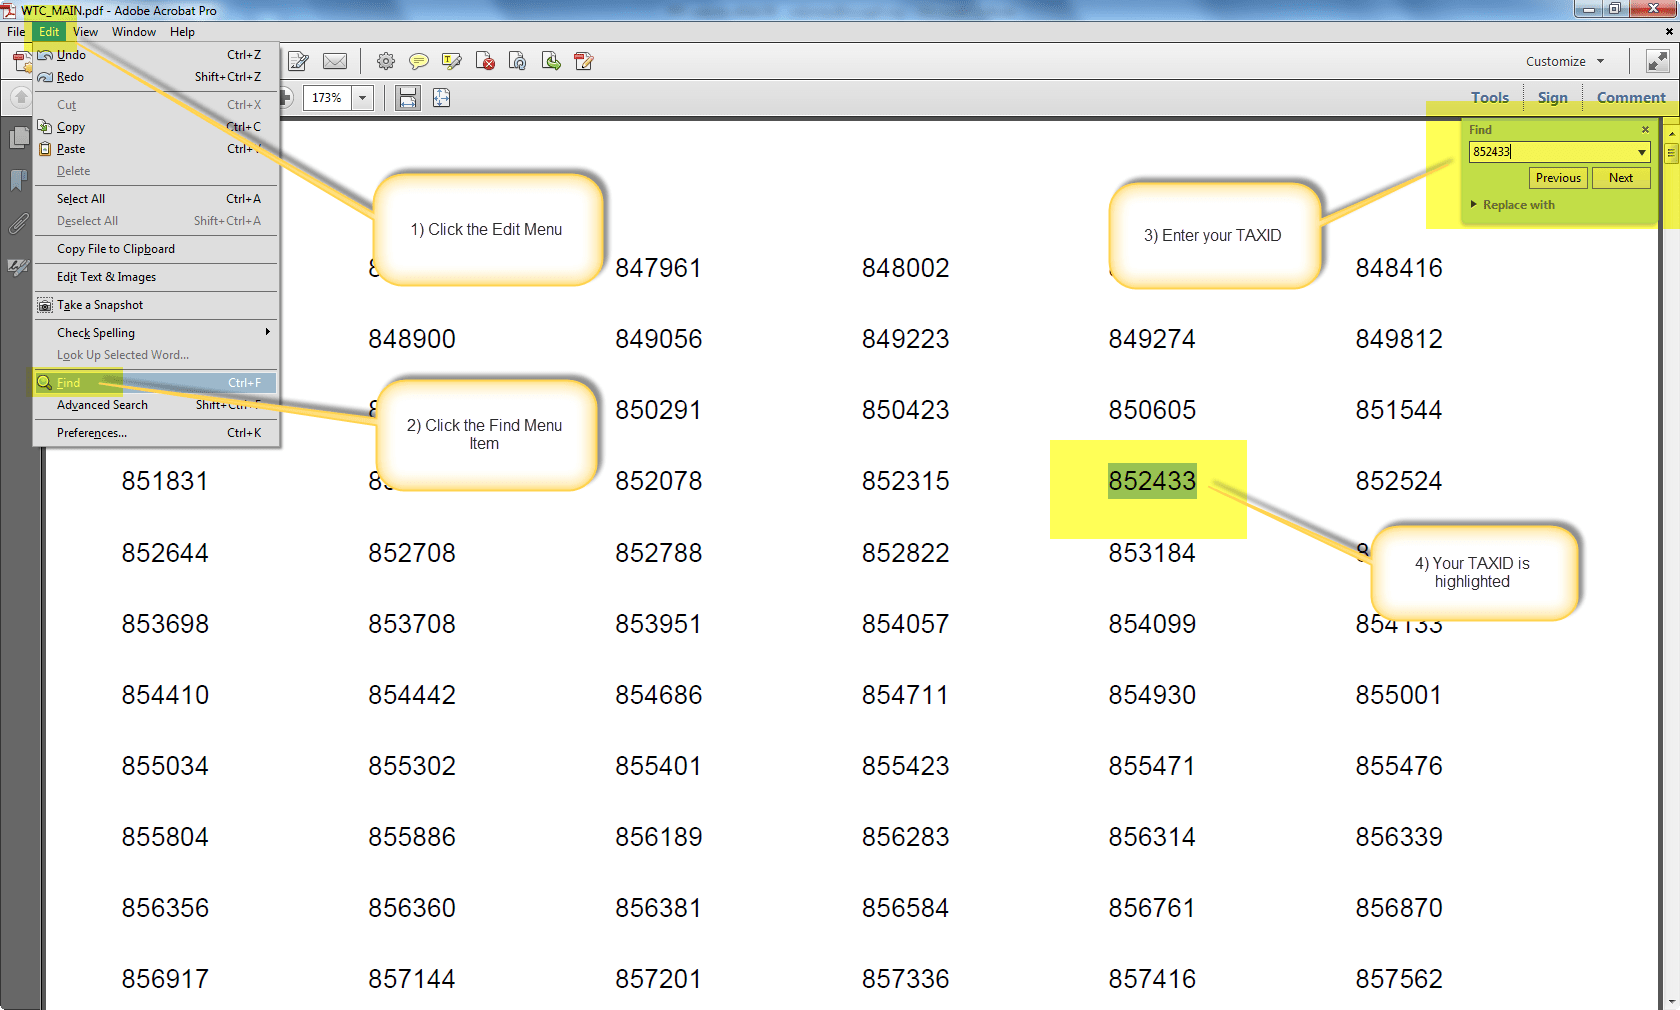The image size is (1680, 1010).
Task: Open the Window menu
Action: coord(134,32)
